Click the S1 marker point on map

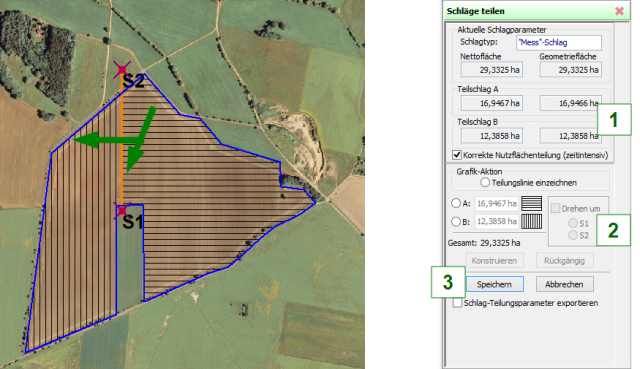122,211
